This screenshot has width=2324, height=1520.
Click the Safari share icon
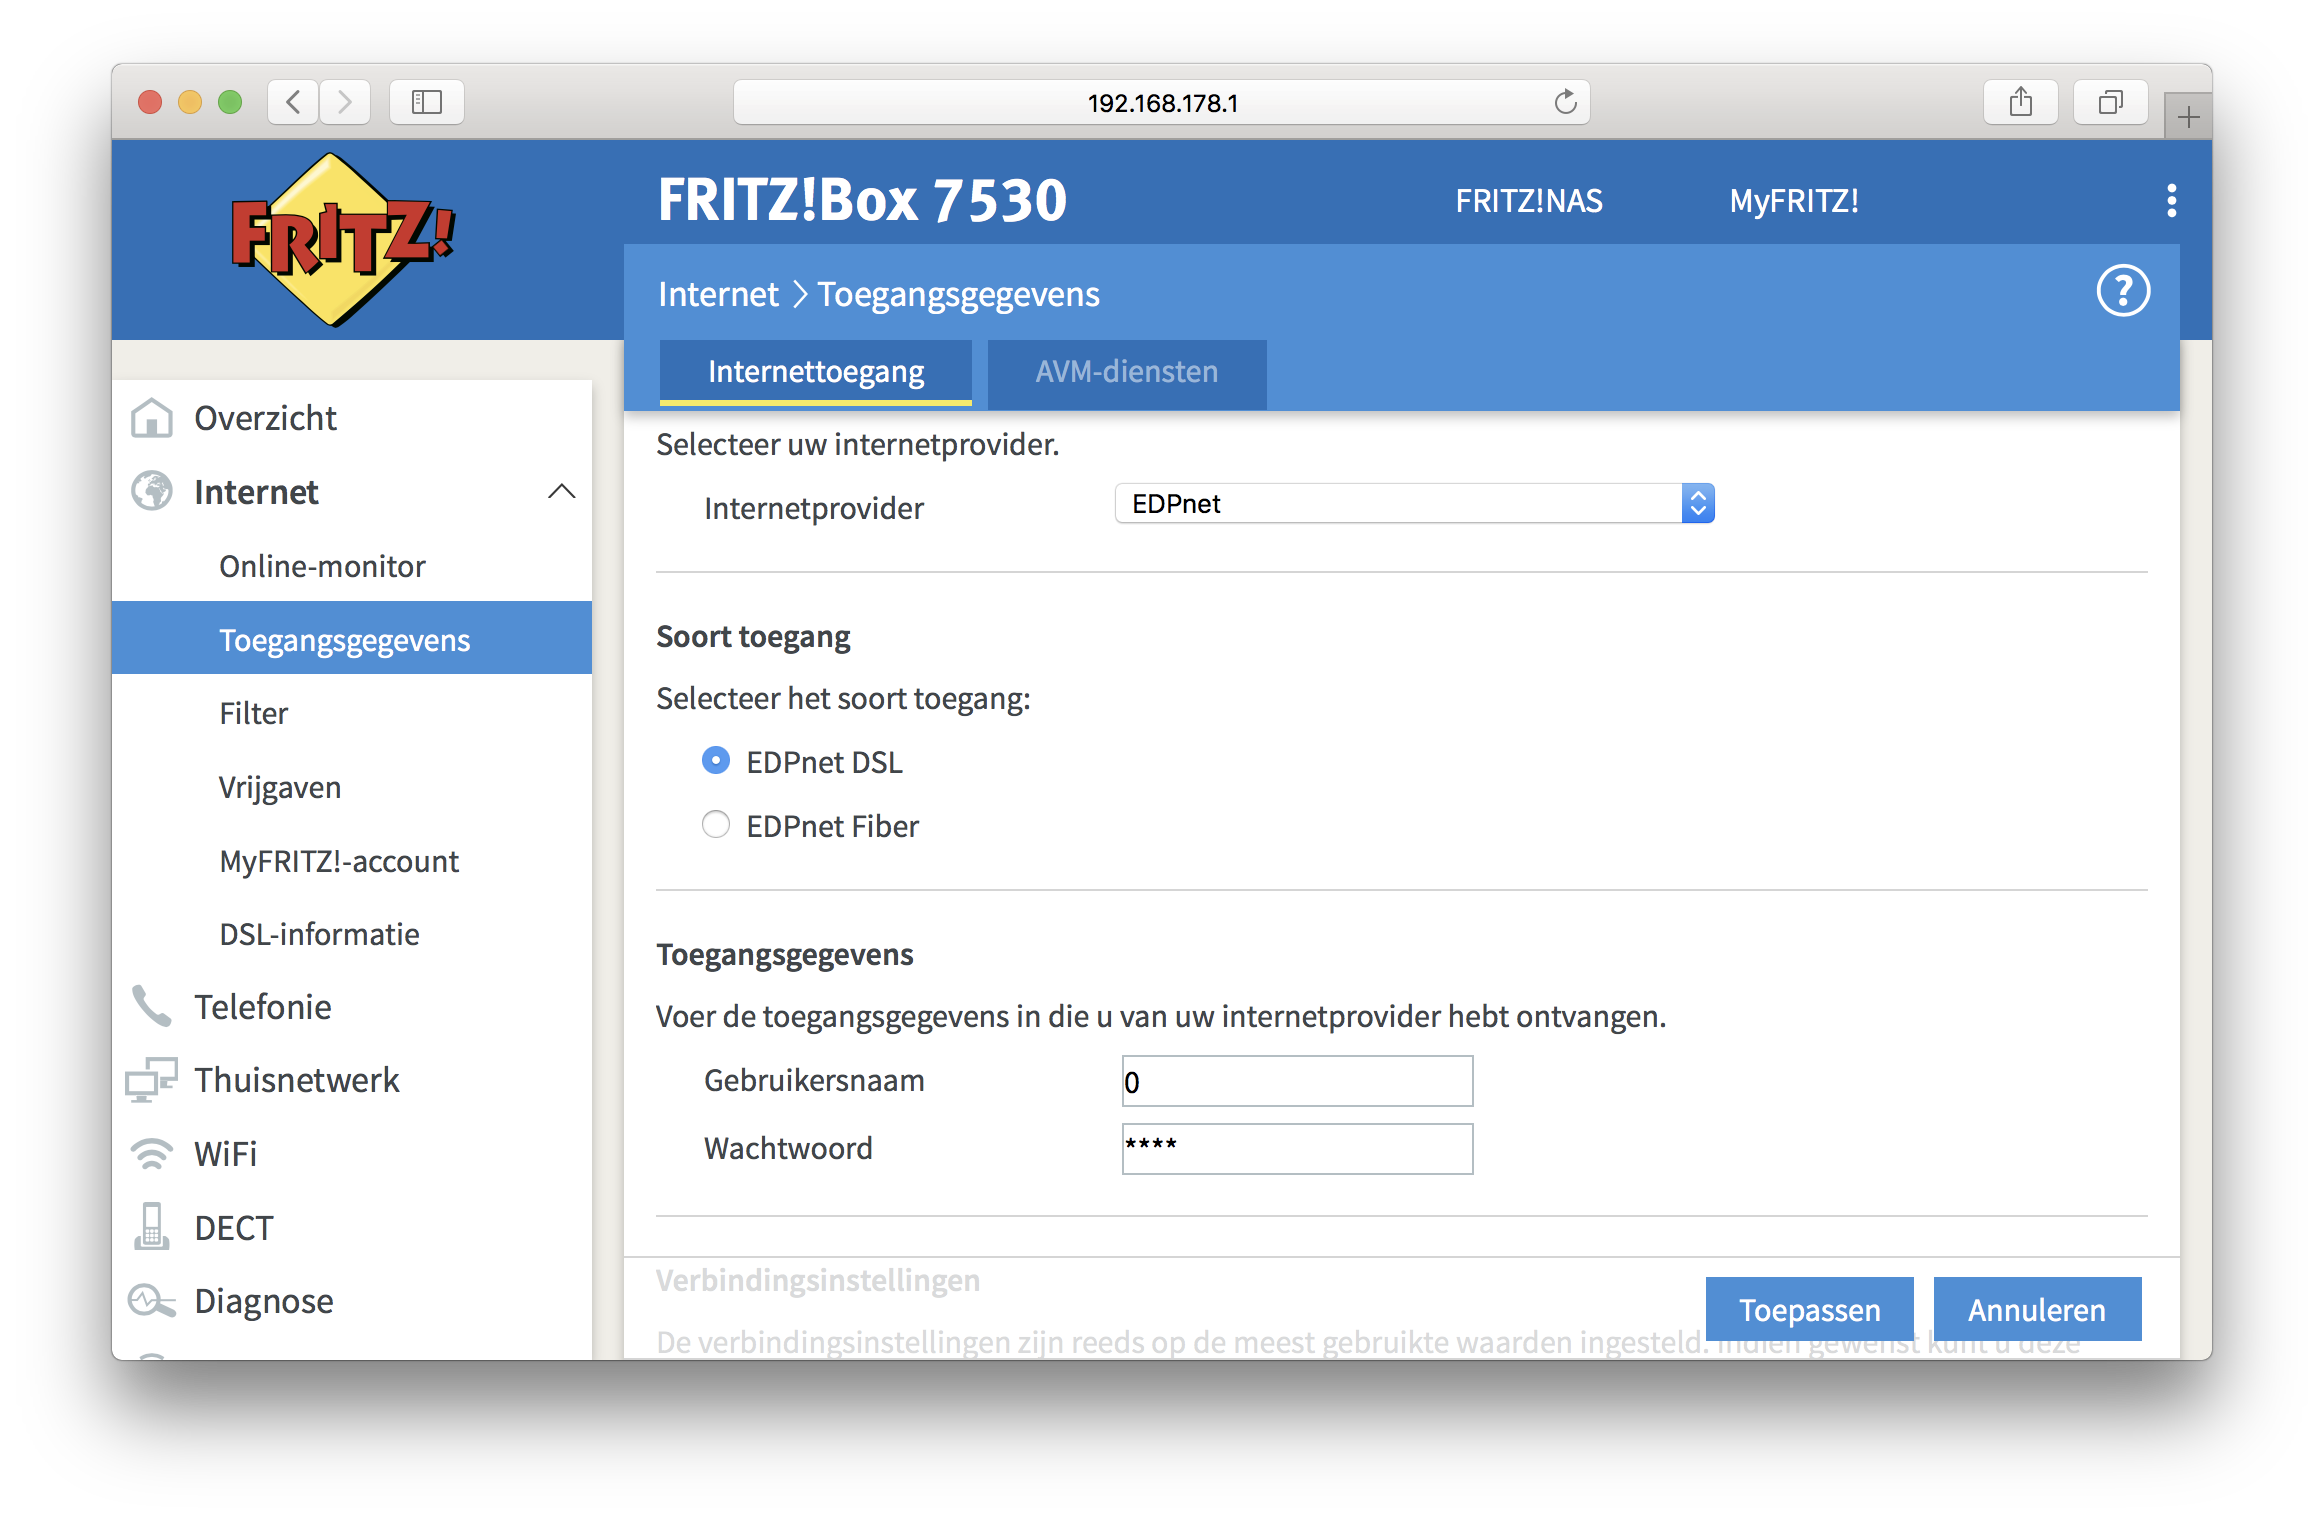pos(2021,102)
